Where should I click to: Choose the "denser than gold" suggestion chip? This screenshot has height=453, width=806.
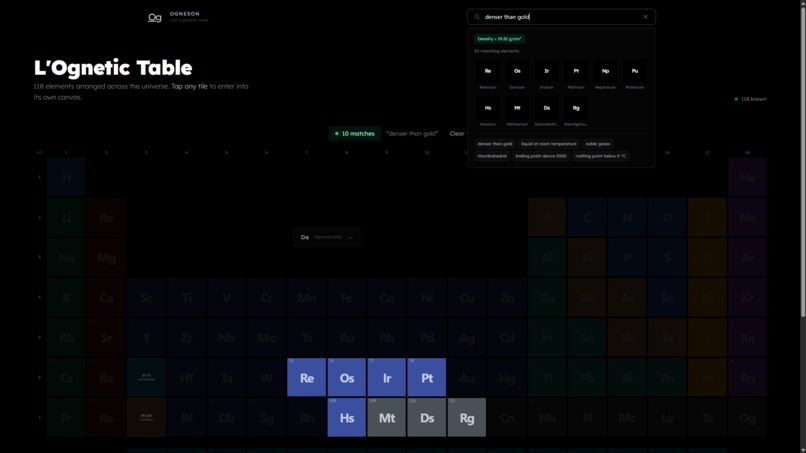pos(494,144)
